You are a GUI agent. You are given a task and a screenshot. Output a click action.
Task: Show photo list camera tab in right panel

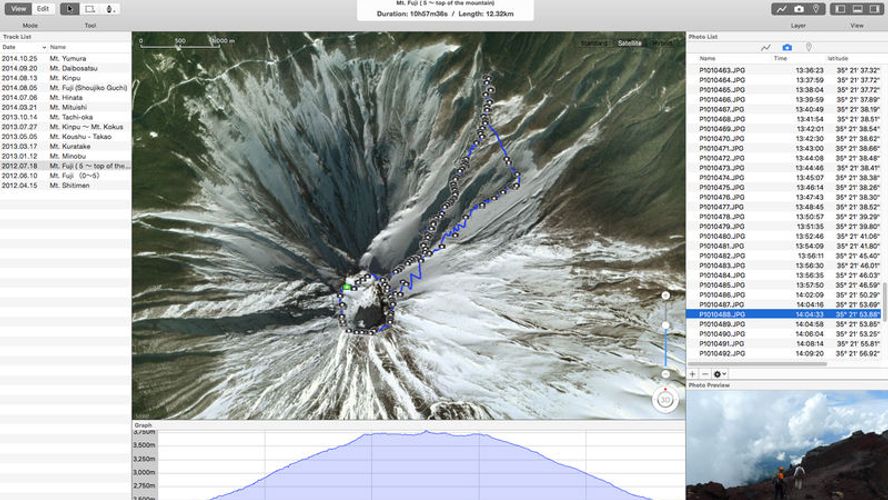click(x=787, y=48)
